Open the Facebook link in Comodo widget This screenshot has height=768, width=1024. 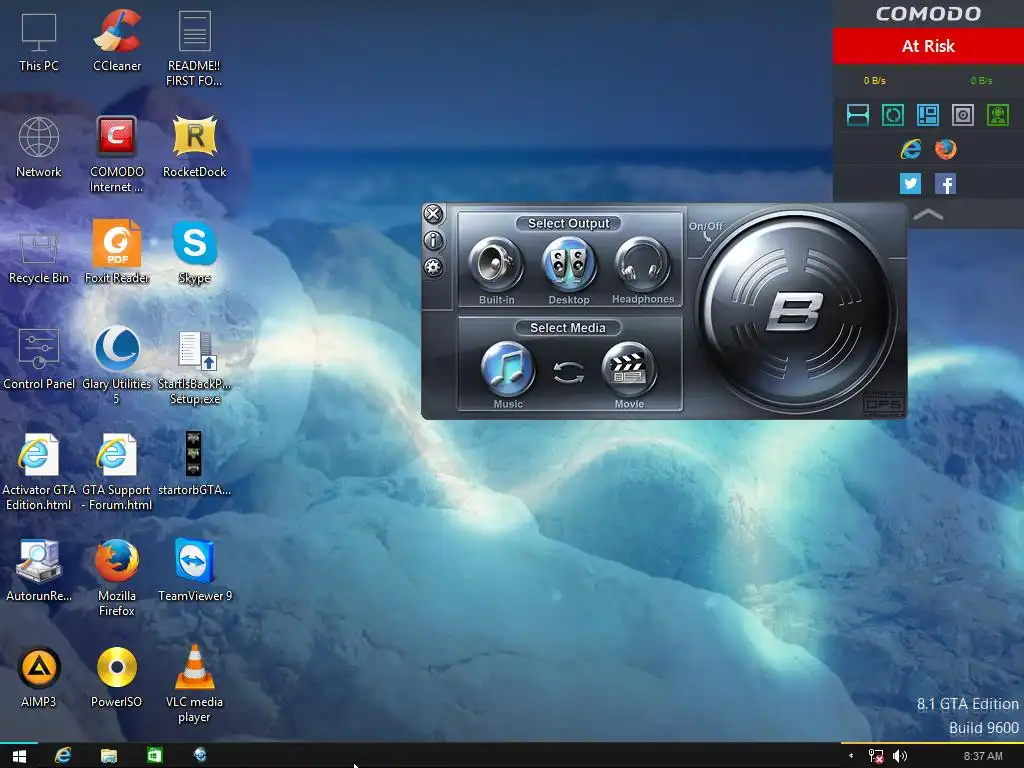(946, 184)
